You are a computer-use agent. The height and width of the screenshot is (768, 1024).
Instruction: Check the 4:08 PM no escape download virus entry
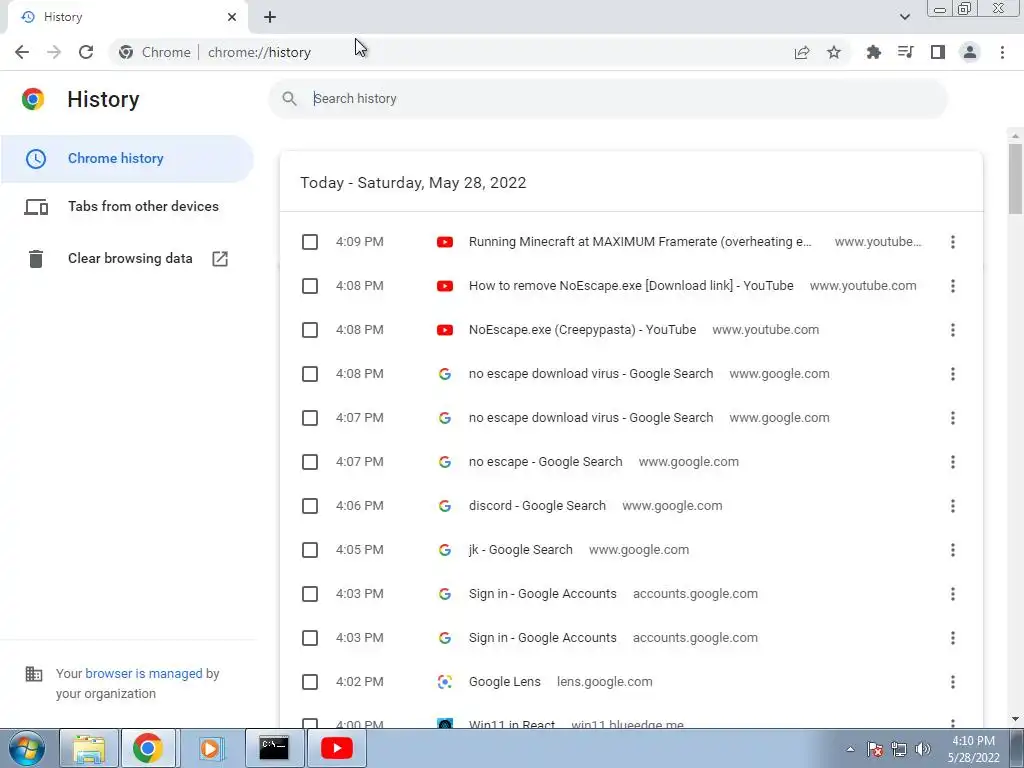pyautogui.click(x=310, y=374)
